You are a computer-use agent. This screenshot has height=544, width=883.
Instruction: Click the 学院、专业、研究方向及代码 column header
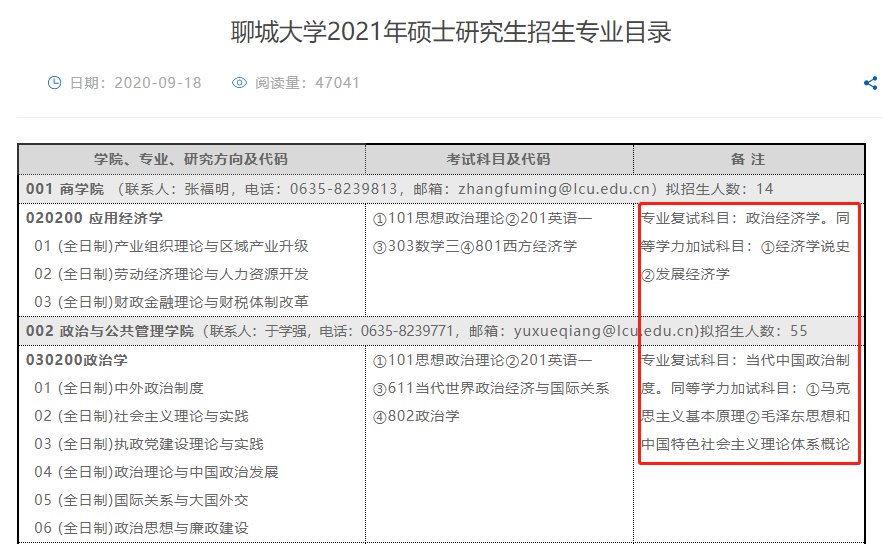(x=191, y=159)
